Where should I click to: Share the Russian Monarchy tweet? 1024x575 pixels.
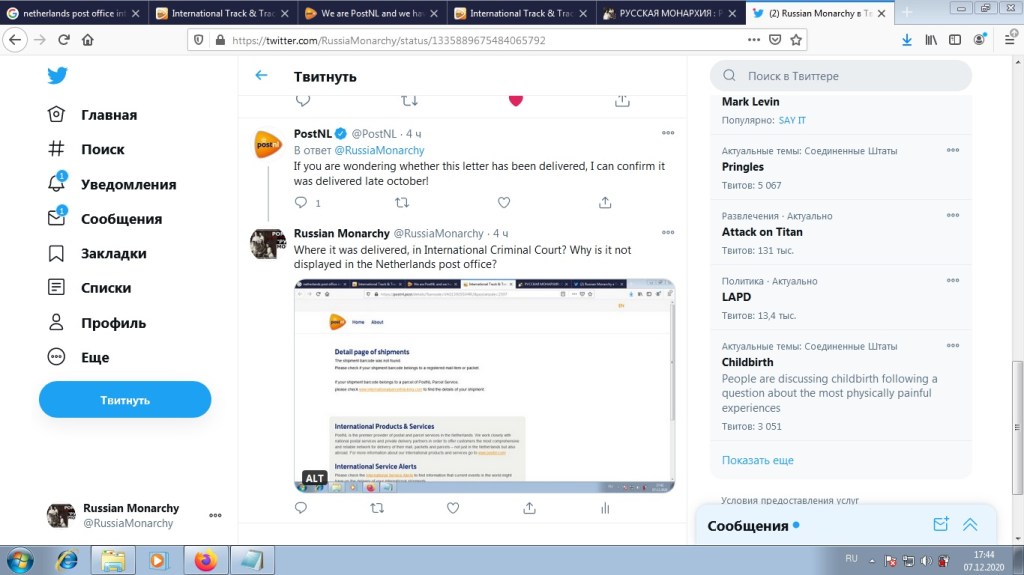point(529,508)
